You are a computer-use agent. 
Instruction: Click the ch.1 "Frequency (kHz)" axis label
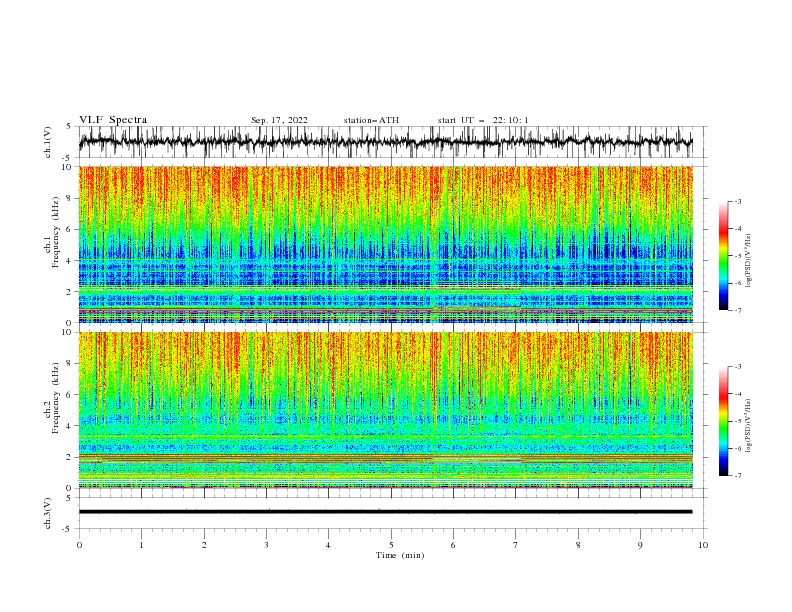(x=53, y=233)
